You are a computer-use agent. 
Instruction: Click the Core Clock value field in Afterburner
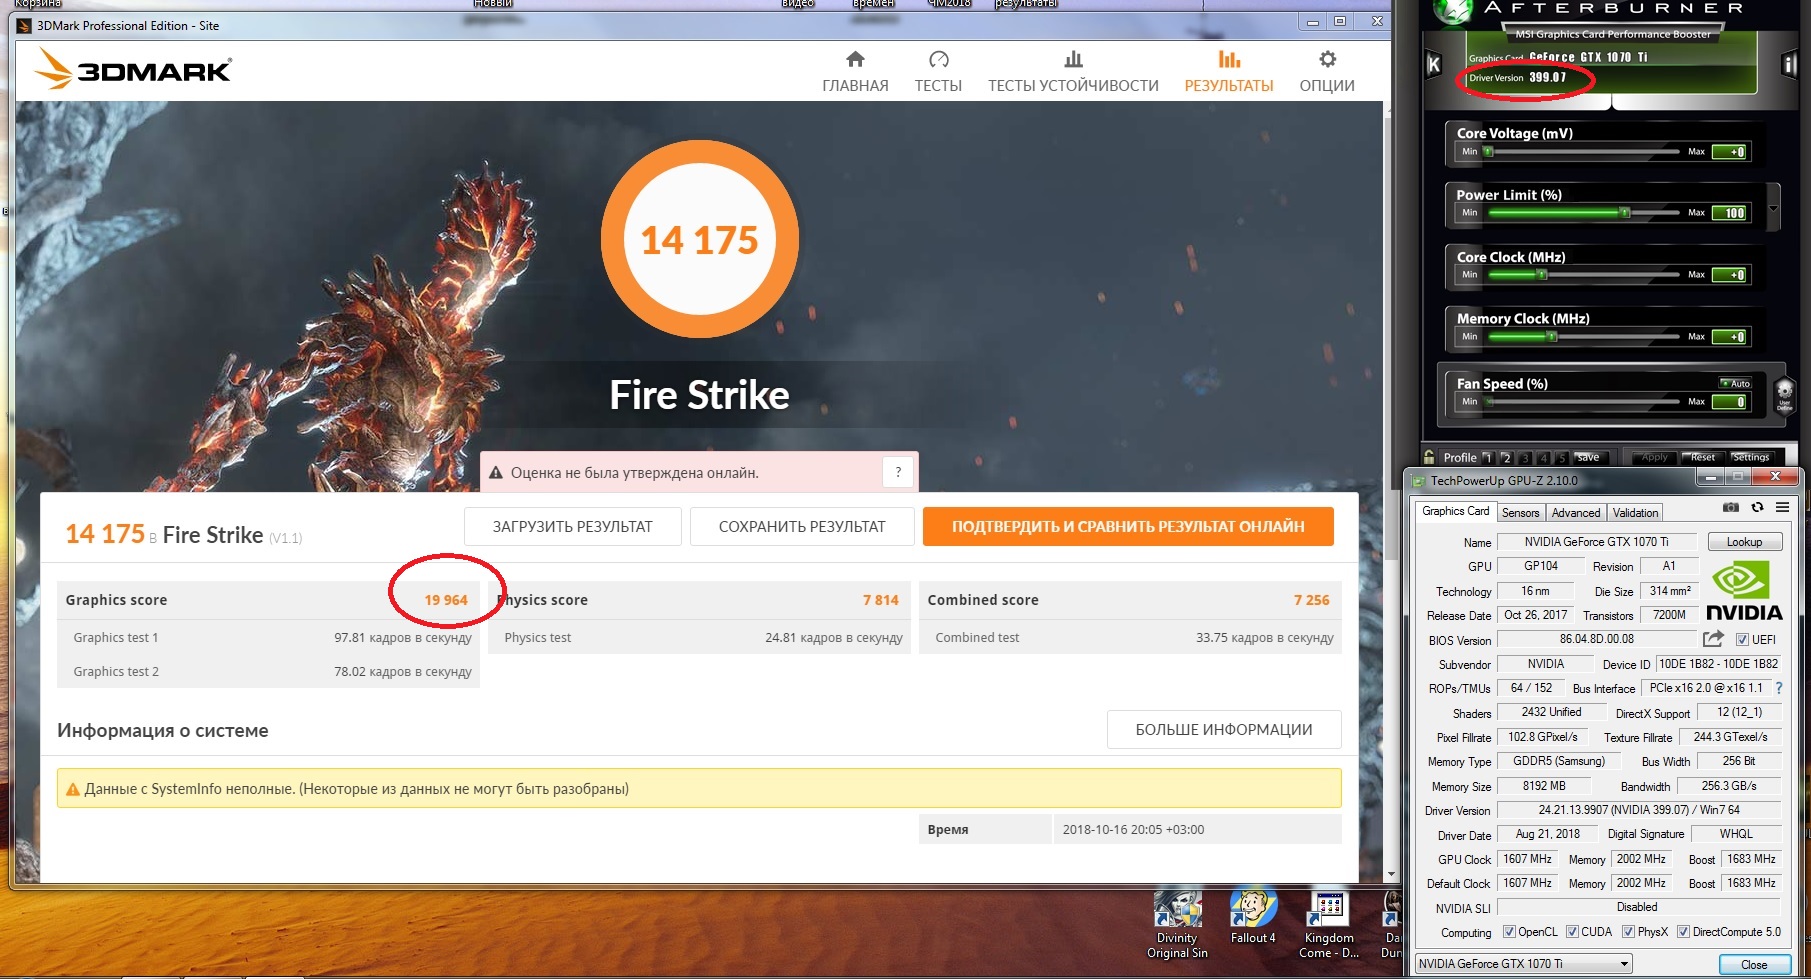pyautogui.click(x=1729, y=275)
